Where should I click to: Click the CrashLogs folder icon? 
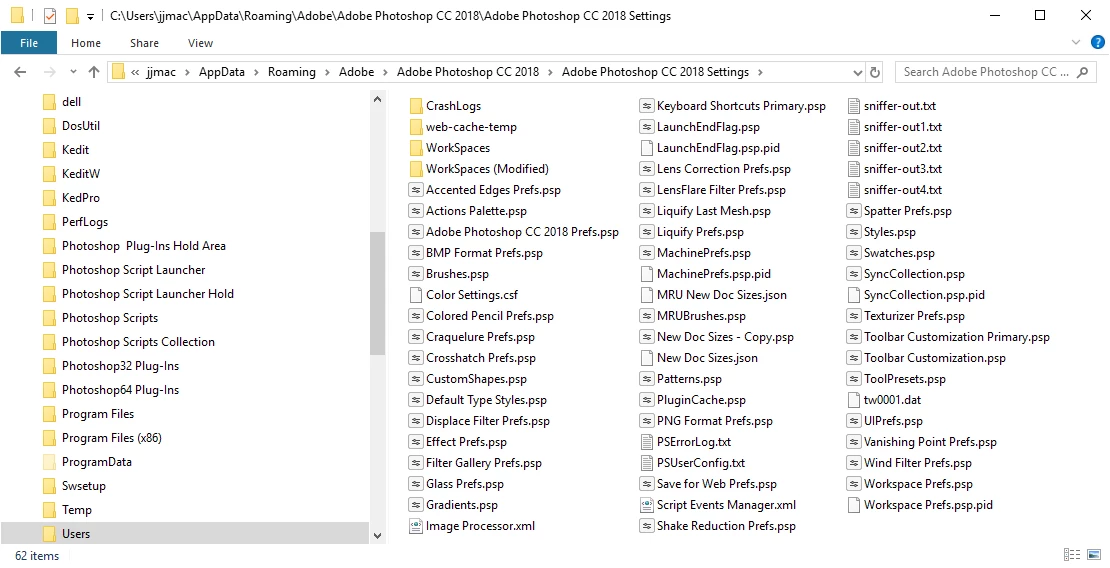(416, 106)
